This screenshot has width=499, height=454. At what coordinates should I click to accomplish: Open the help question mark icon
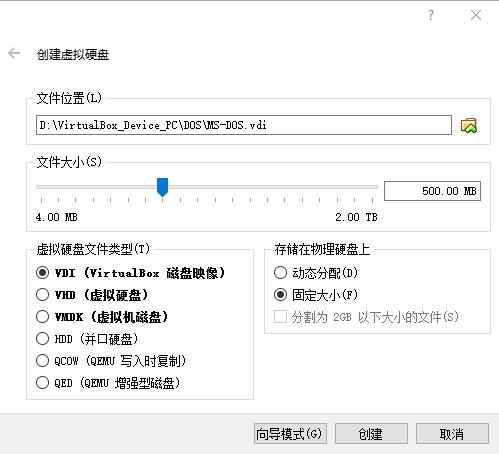pos(431,15)
